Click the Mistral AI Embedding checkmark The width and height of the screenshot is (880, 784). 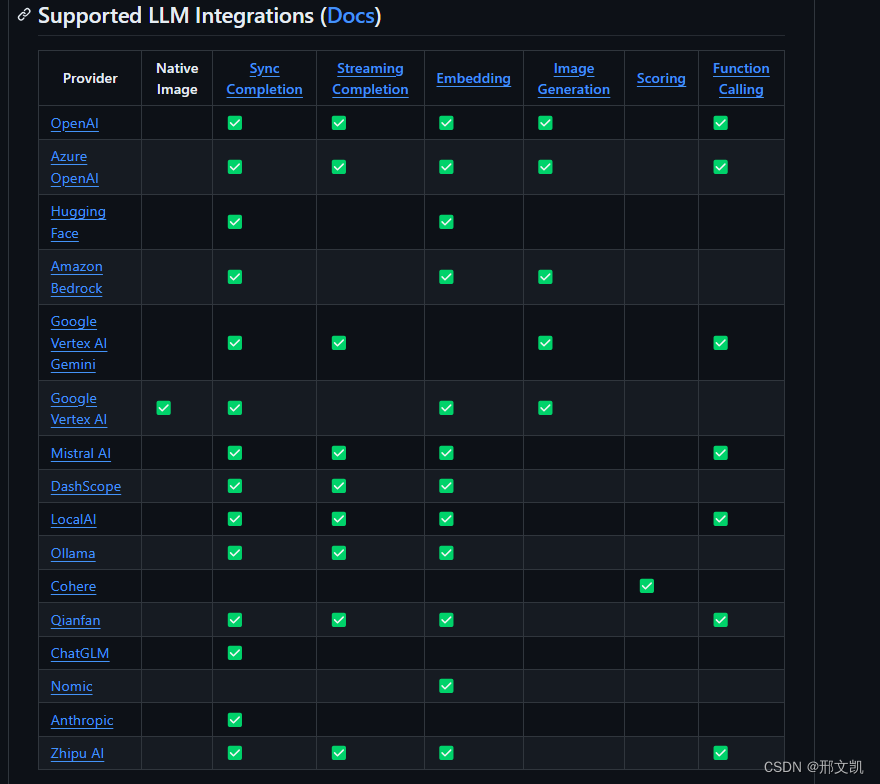point(446,453)
